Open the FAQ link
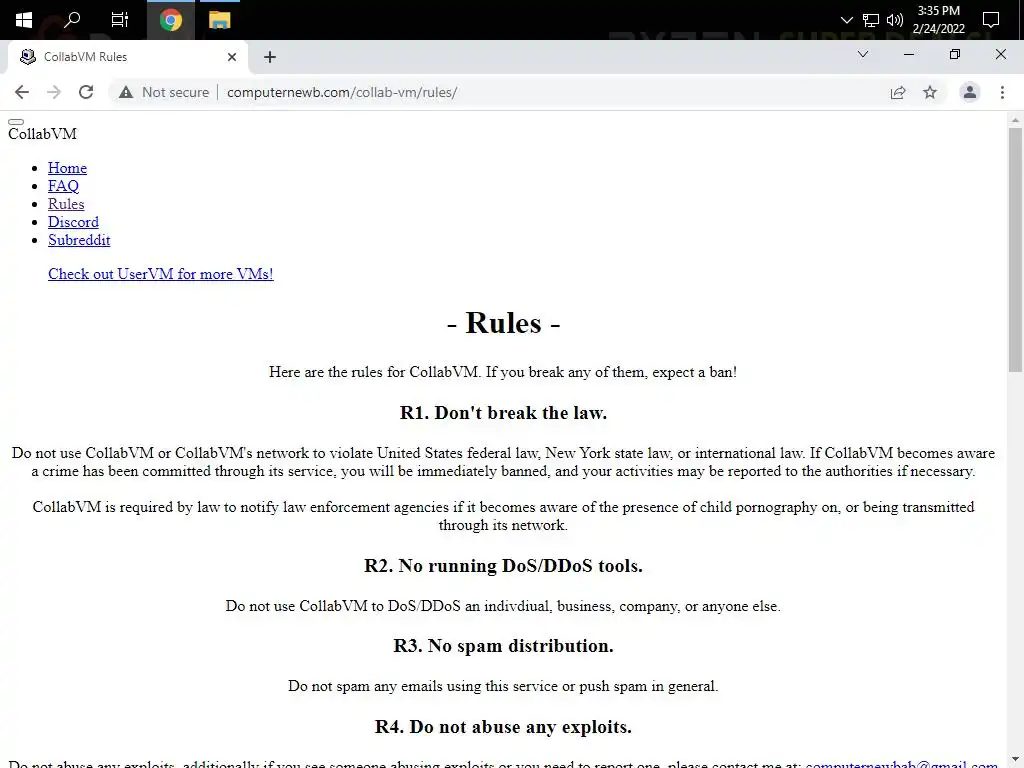1024x768 pixels. tap(63, 186)
